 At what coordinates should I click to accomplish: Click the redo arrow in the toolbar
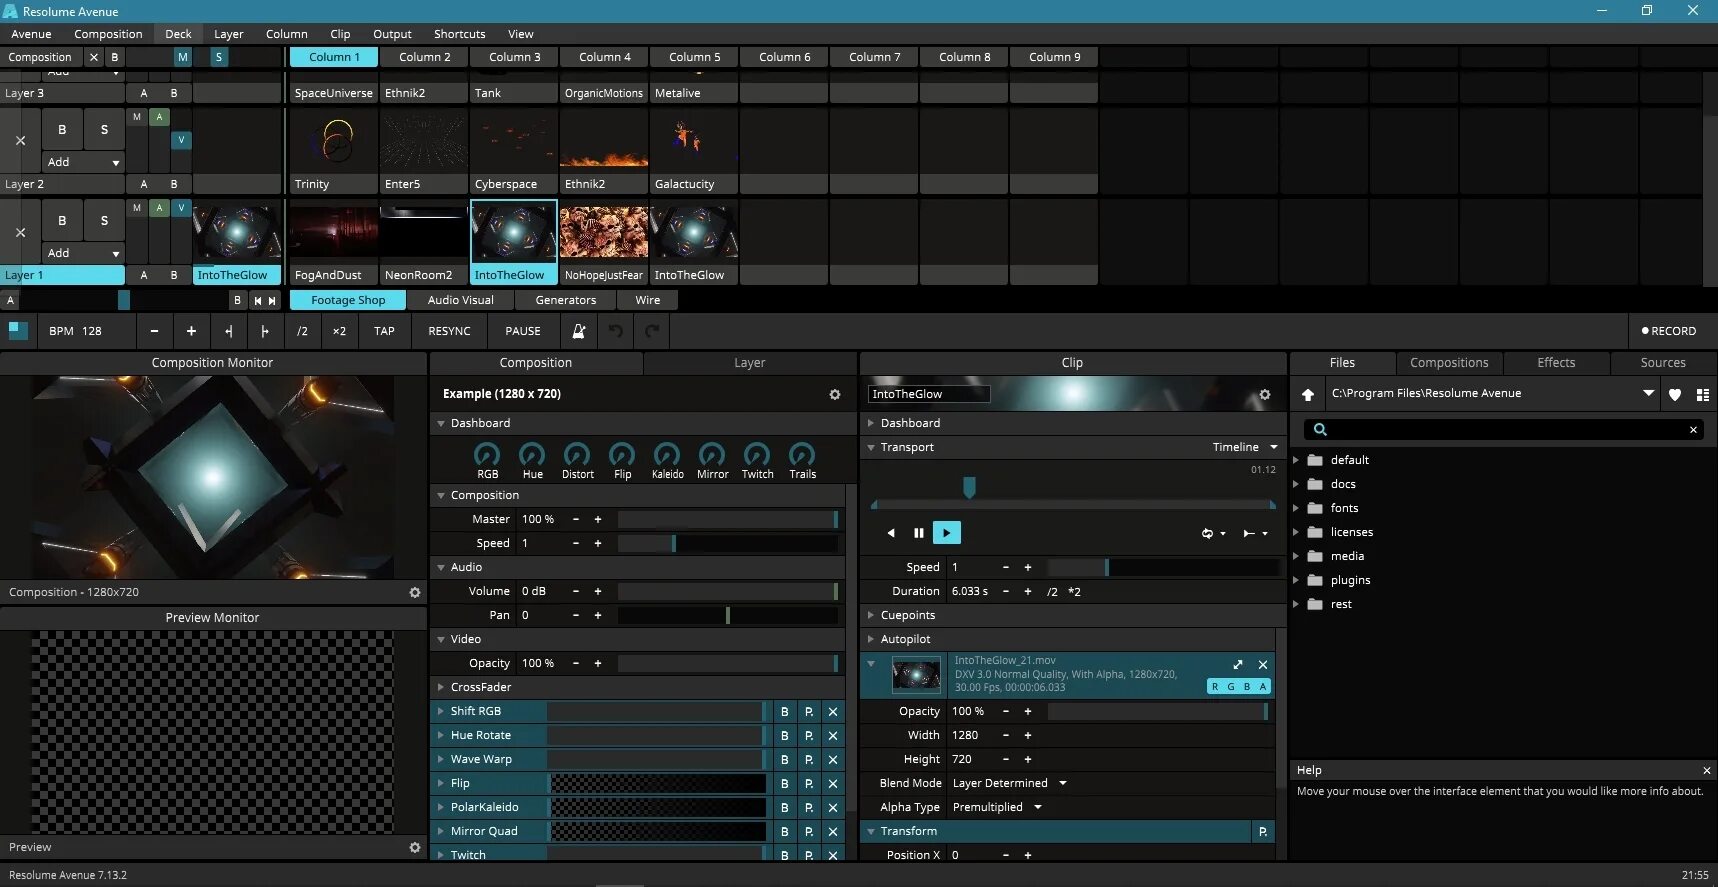coord(652,331)
